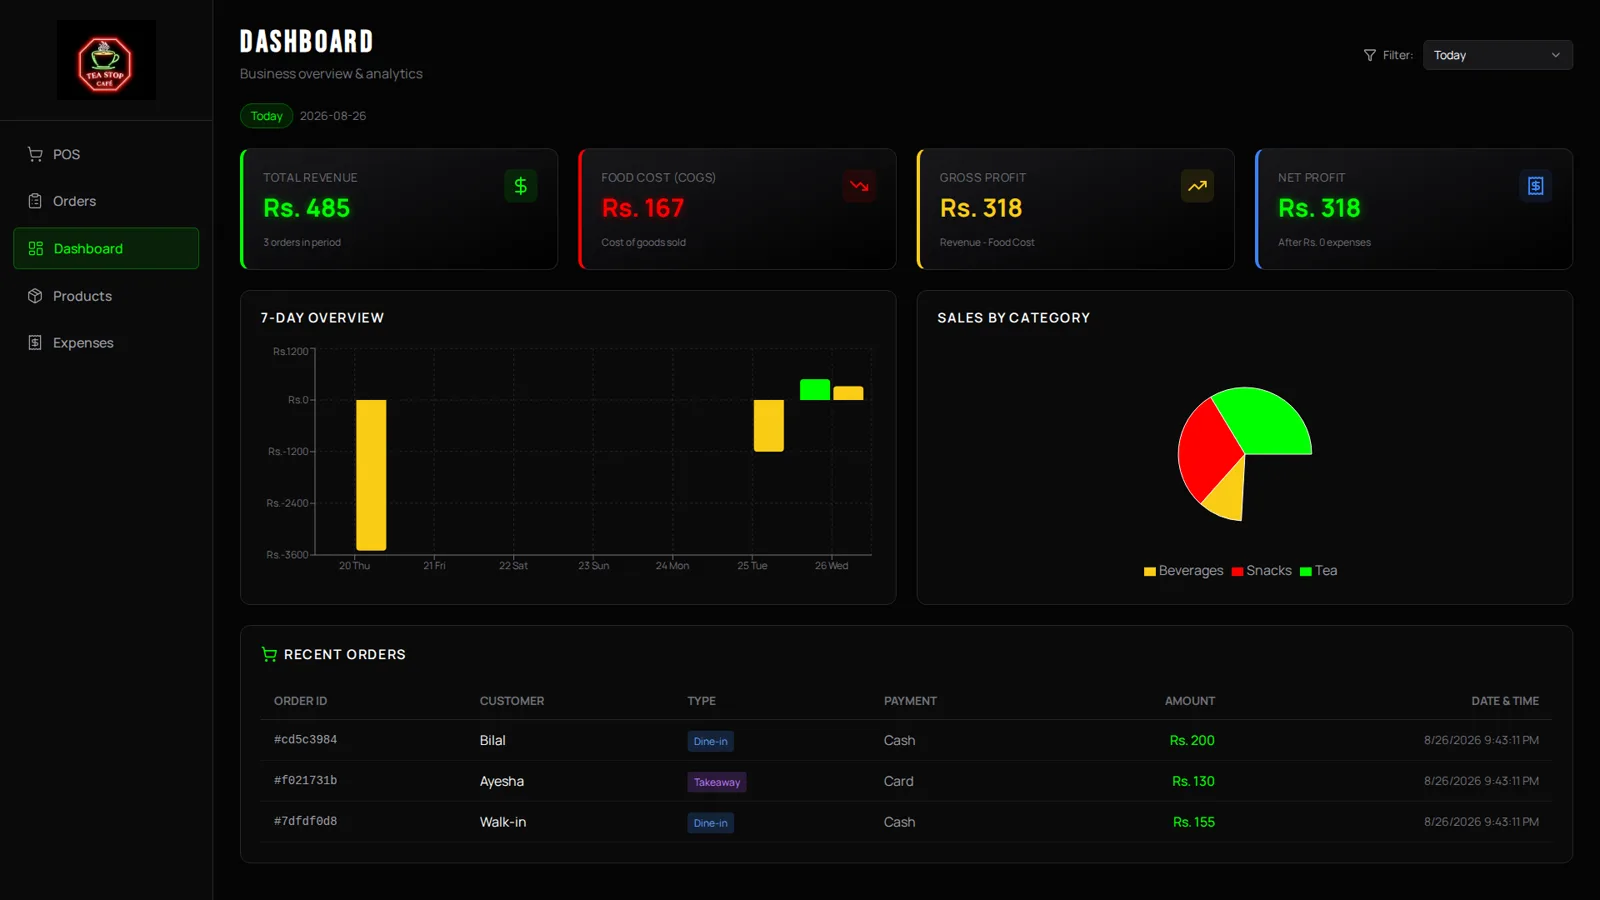
Task: Click the 7-DAY OVERVIEW heading
Action: tap(322, 318)
